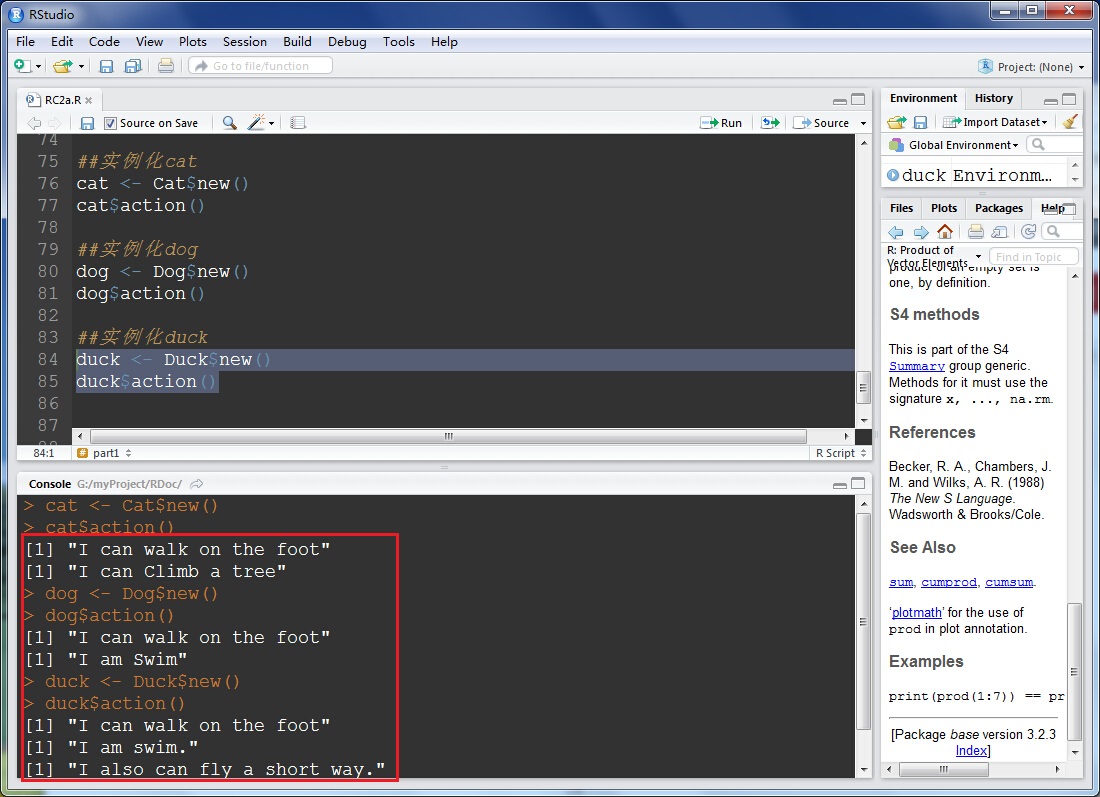Click the editor horizontal scrollbar thumb

448,437
